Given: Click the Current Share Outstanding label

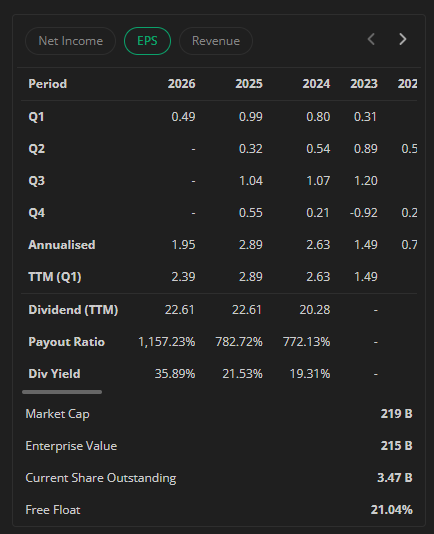Looking at the screenshot, I should [x=101, y=478].
